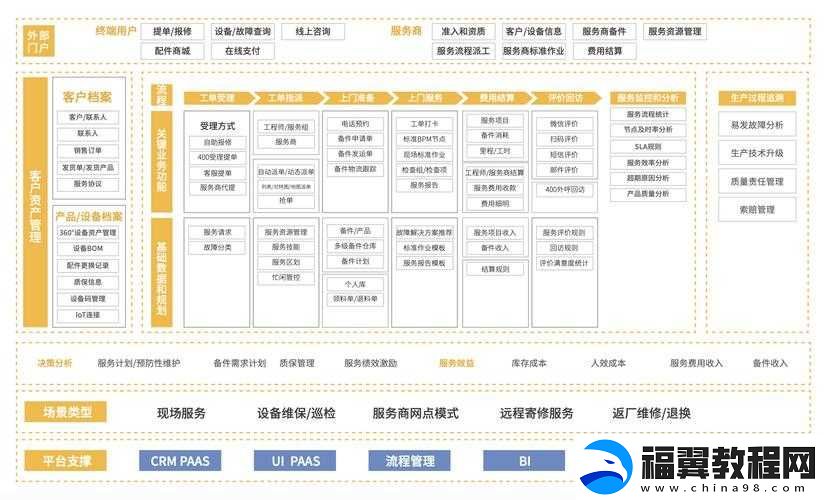Select the 在线支付 box
The width and height of the screenshot is (826, 500).
(242, 51)
